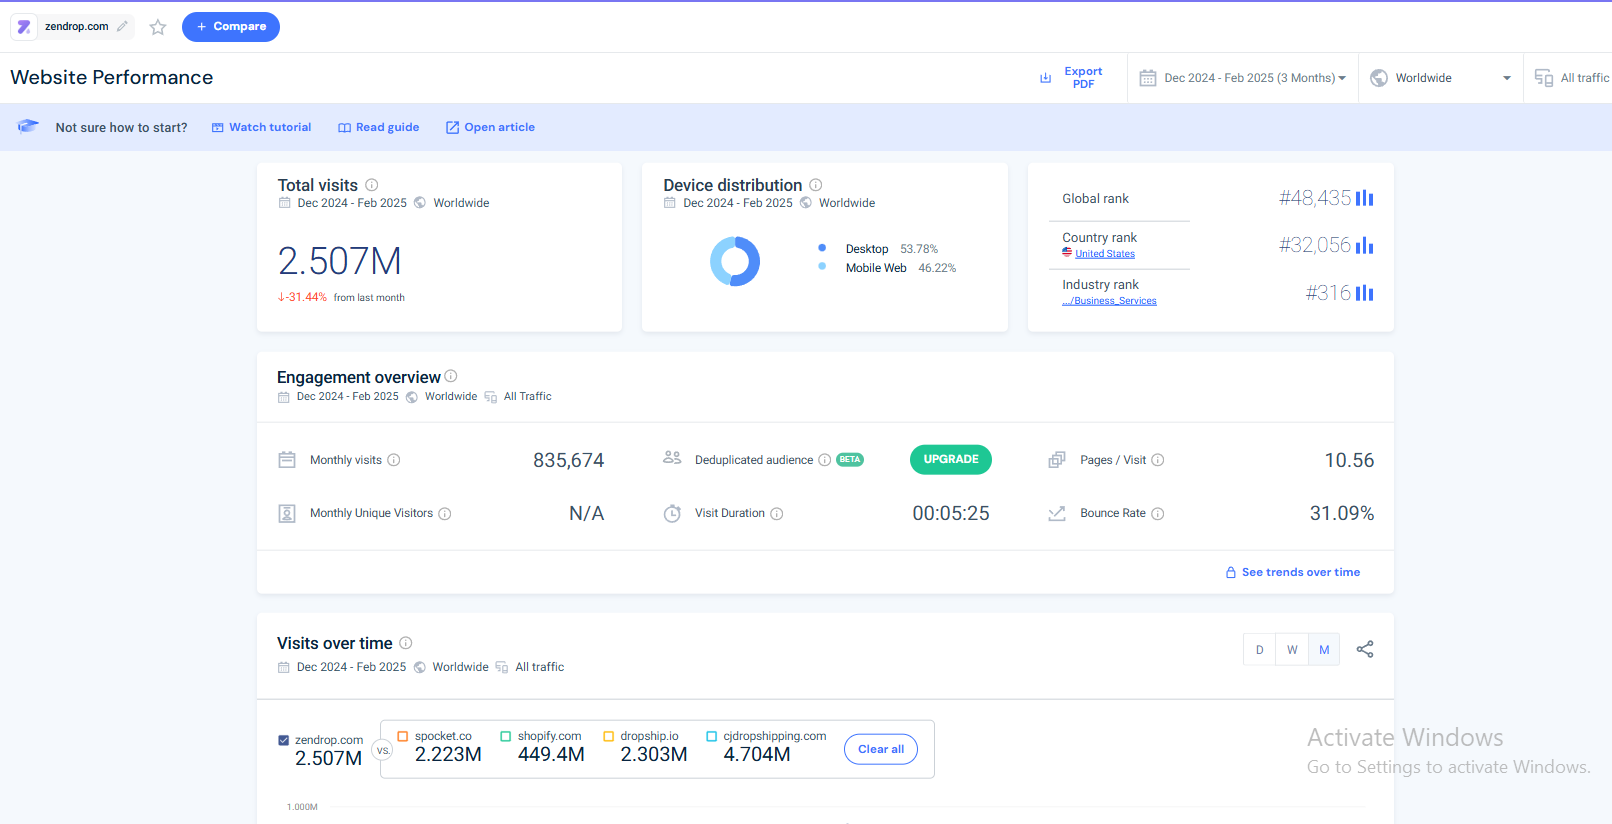Click the Industry rank bar chart icon
This screenshot has height=824, width=1612.
tap(1364, 293)
